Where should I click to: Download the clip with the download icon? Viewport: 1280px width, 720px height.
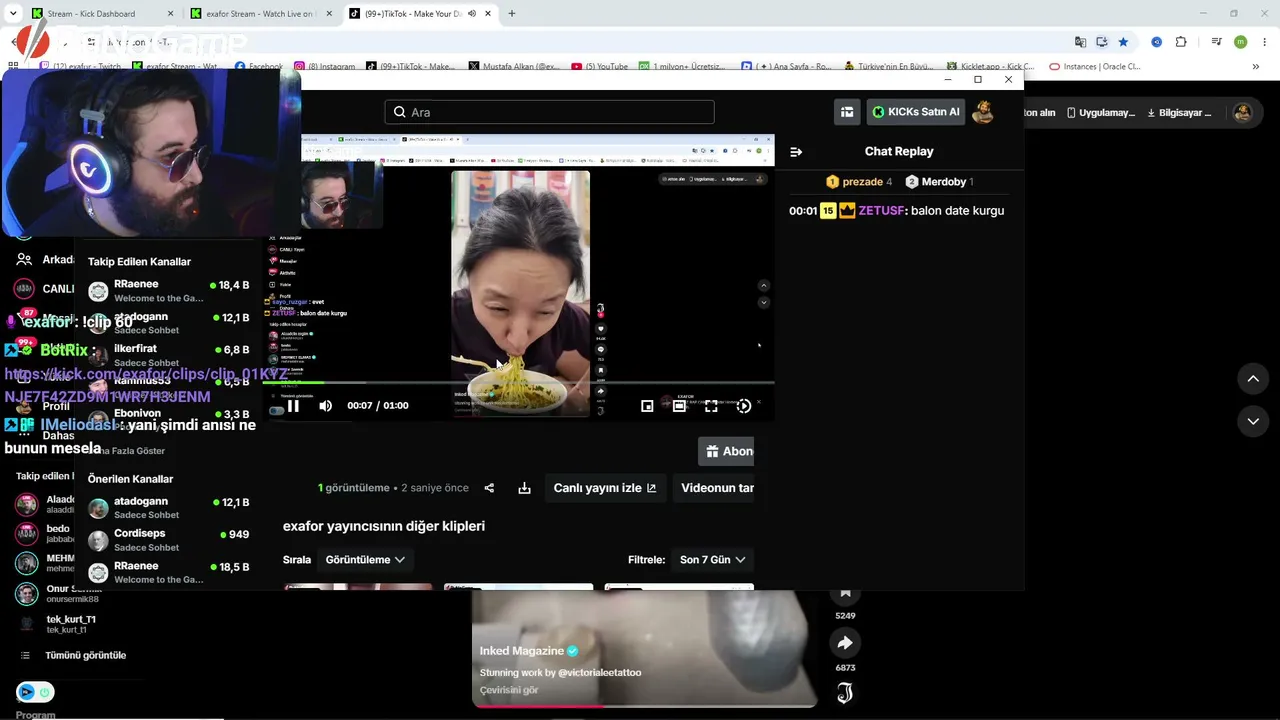click(524, 488)
